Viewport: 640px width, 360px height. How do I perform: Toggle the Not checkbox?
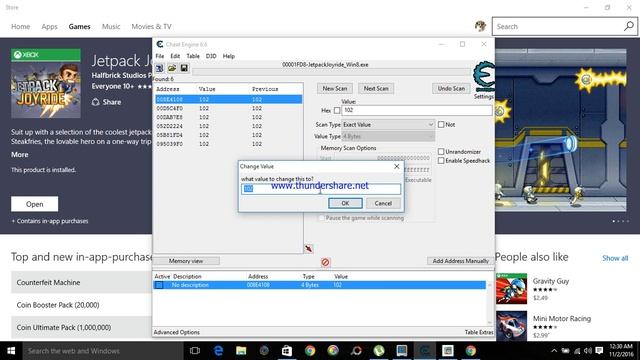tap(441, 124)
